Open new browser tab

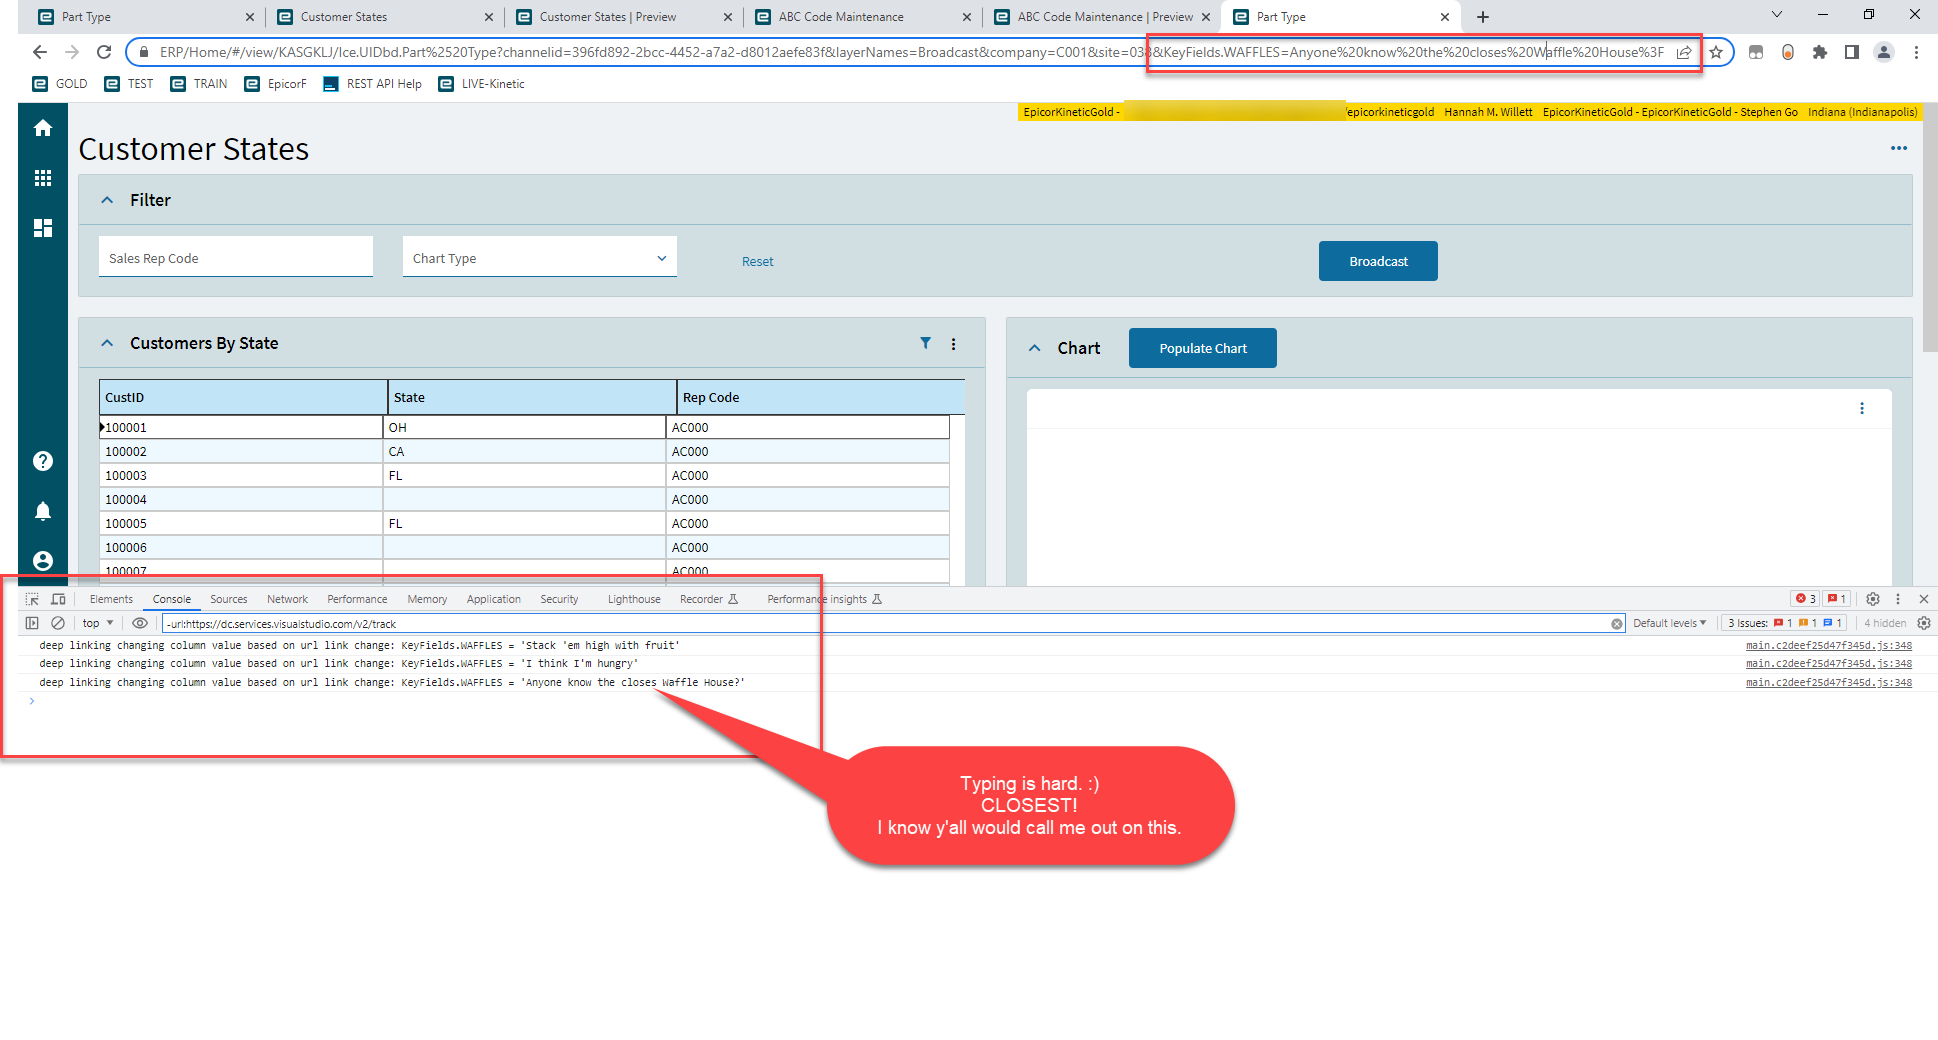(x=1483, y=17)
